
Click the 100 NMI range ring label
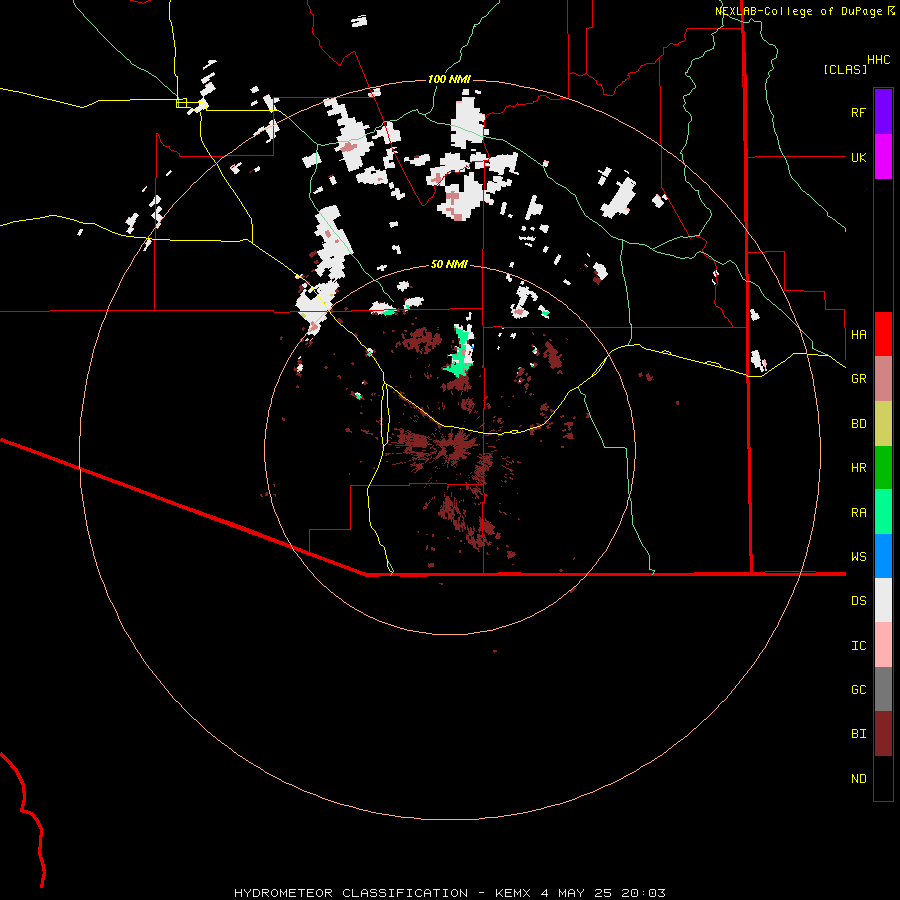[x=449, y=79]
